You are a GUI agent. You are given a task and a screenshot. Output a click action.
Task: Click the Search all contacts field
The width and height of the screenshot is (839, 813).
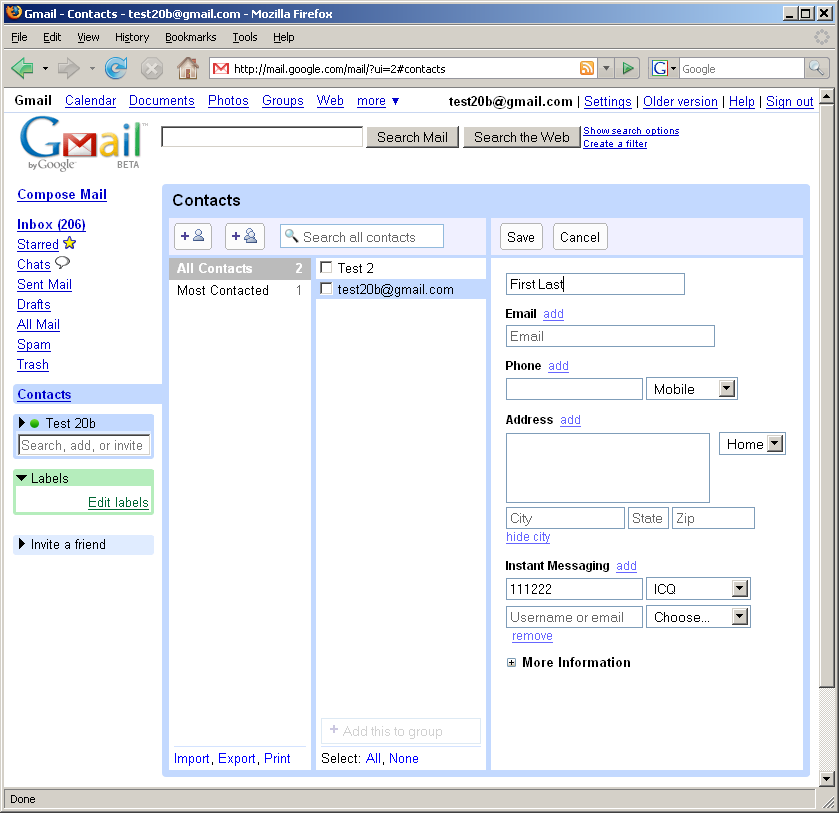click(x=362, y=237)
